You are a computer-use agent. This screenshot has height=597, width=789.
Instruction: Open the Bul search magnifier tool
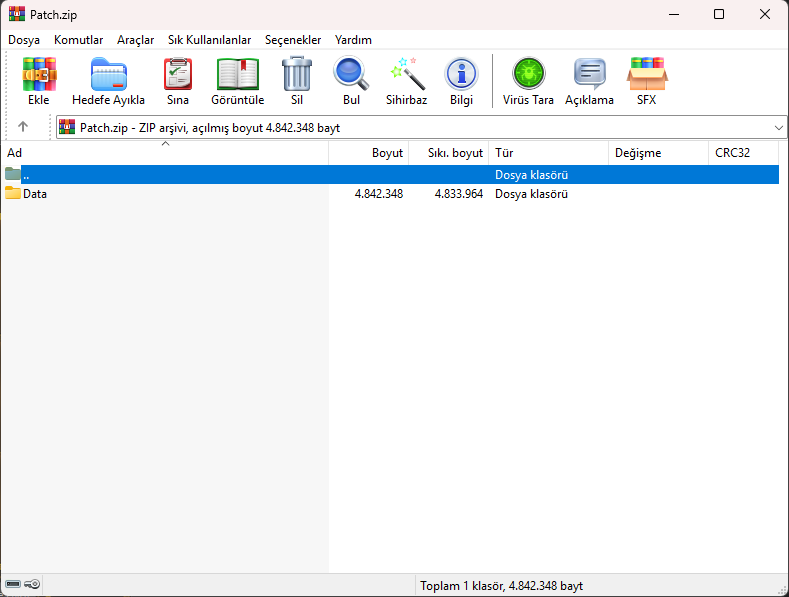point(351,73)
